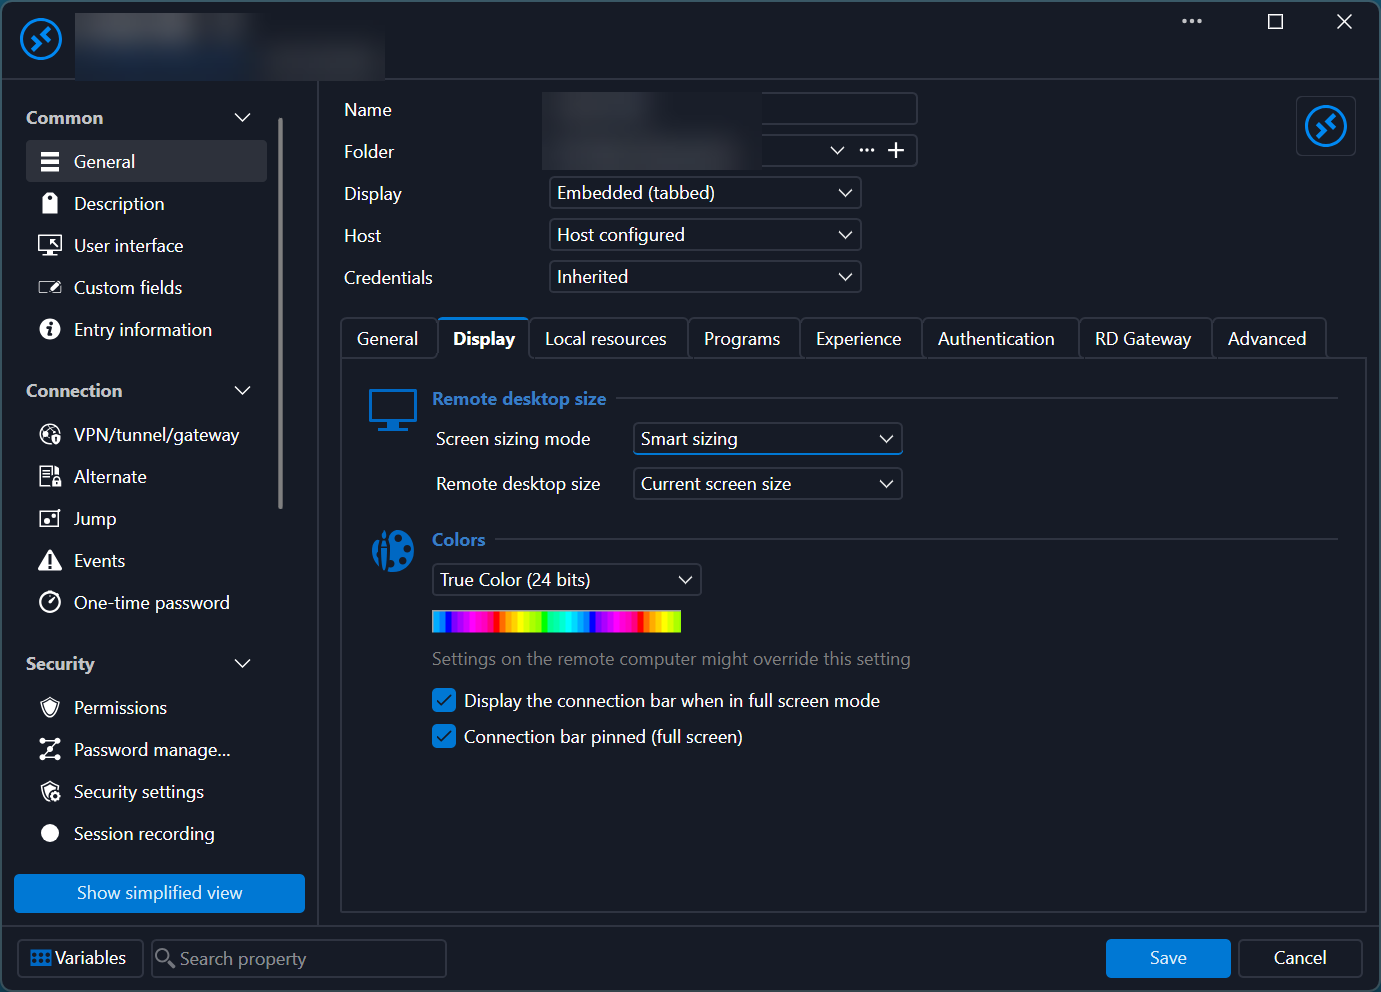This screenshot has width=1381, height=992.
Task: Switch to the Local resources tab
Action: point(606,339)
